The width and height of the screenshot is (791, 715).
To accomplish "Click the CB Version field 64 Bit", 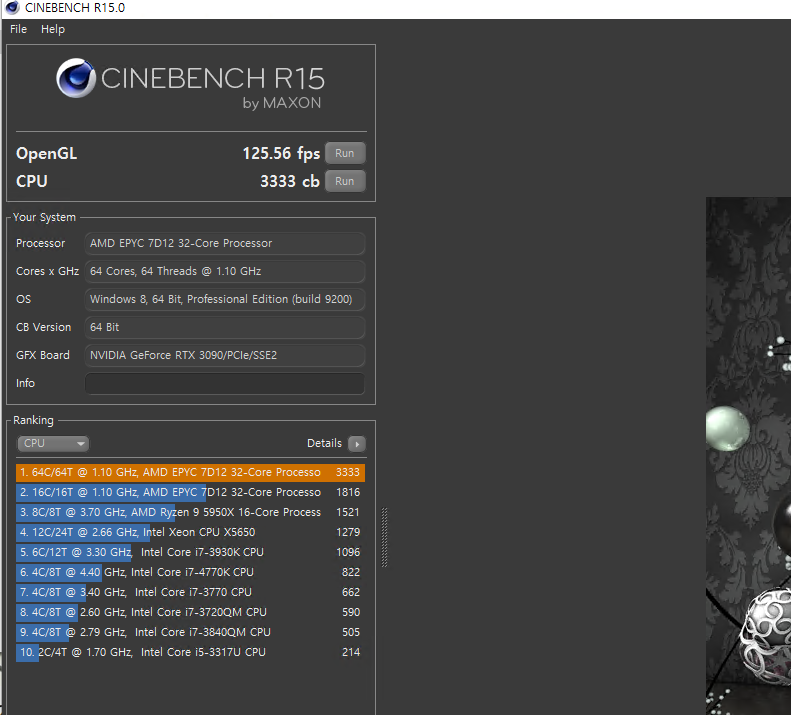I will [x=224, y=327].
